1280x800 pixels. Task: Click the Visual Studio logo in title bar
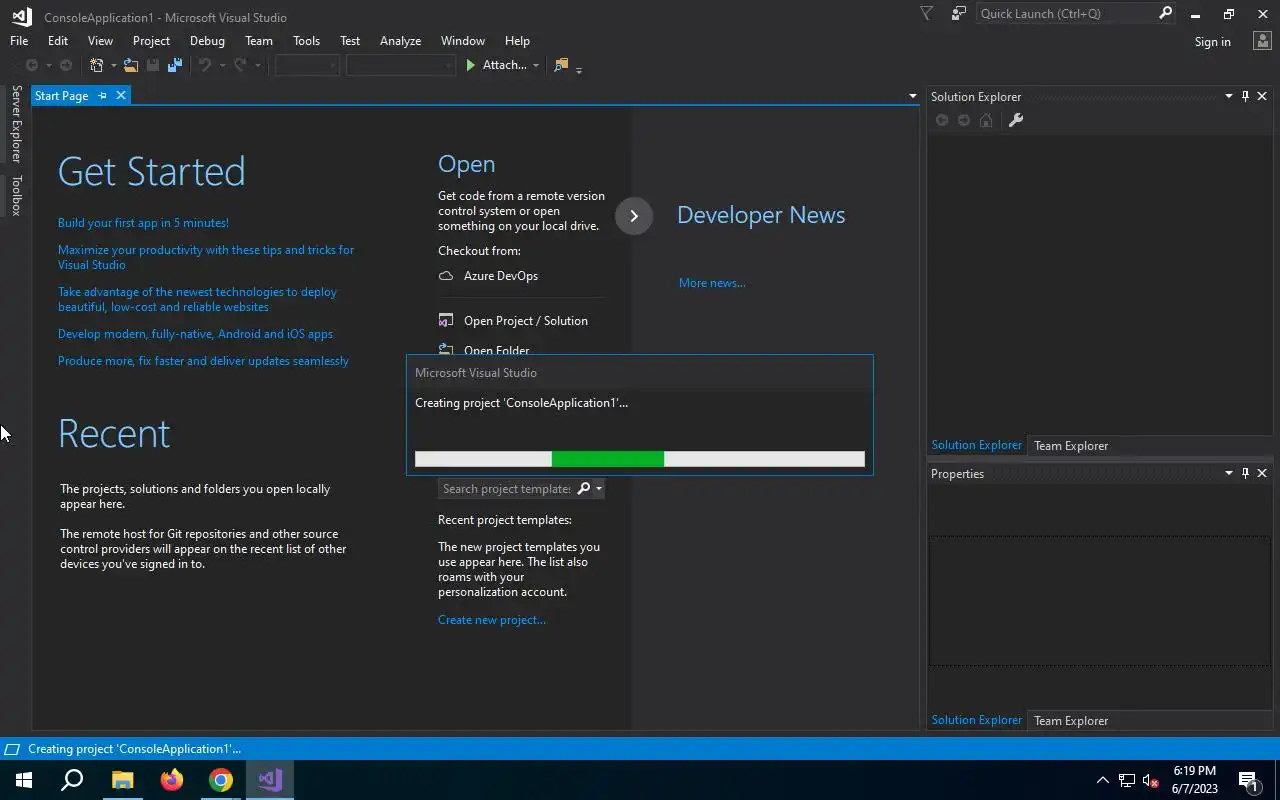(21, 16)
